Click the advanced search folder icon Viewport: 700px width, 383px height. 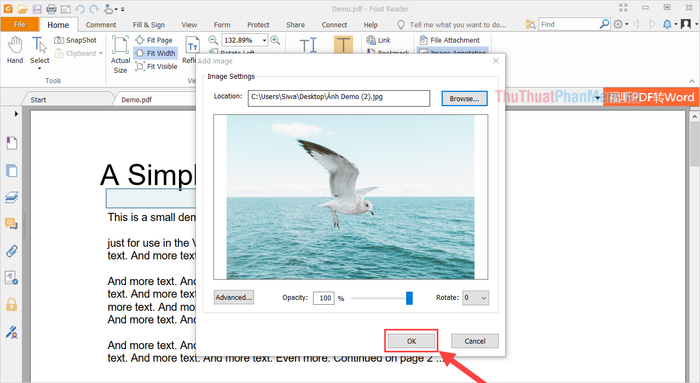coord(530,25)
